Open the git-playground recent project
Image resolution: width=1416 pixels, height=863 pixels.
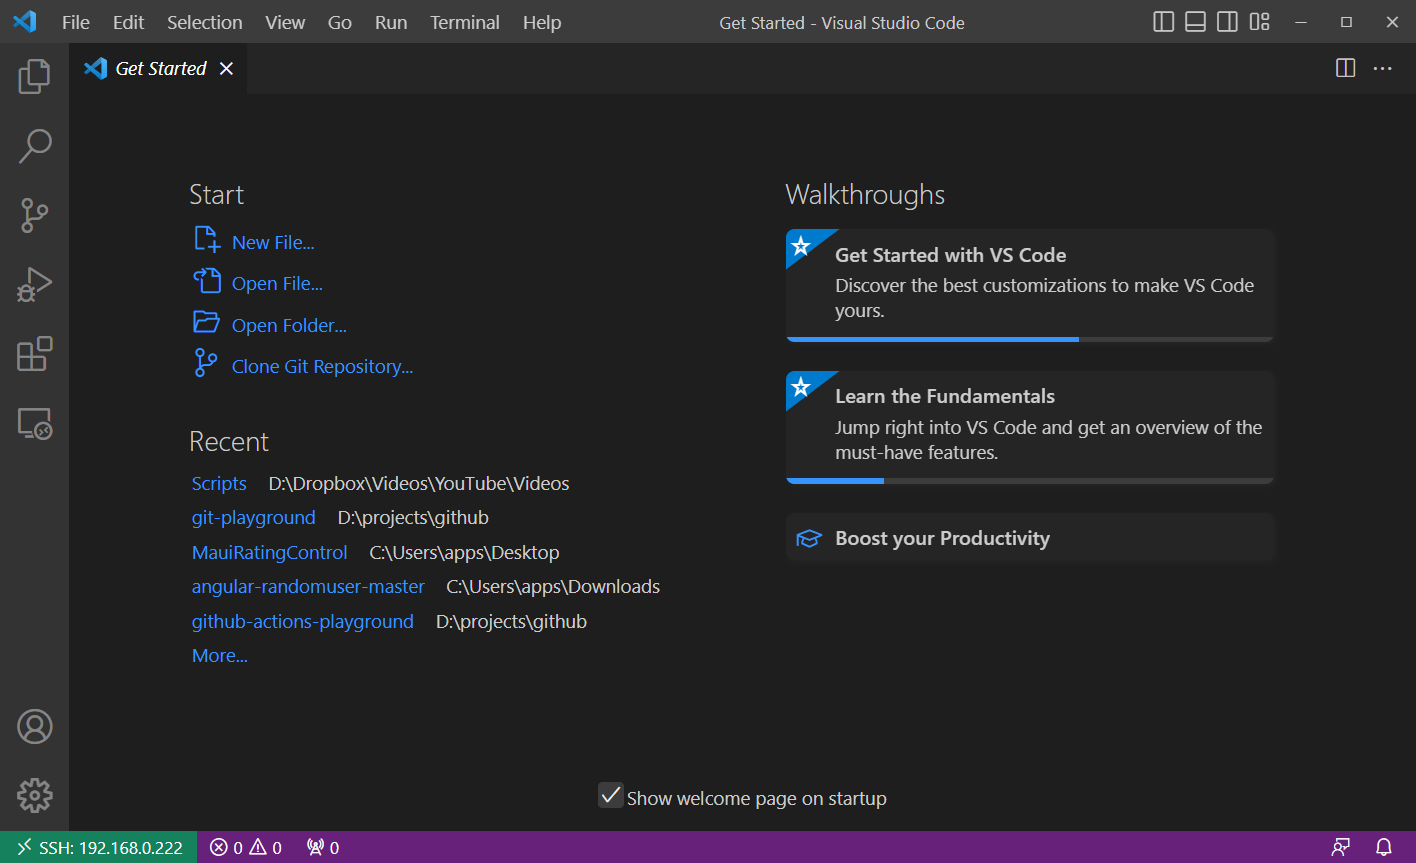[x=253, y=518]
